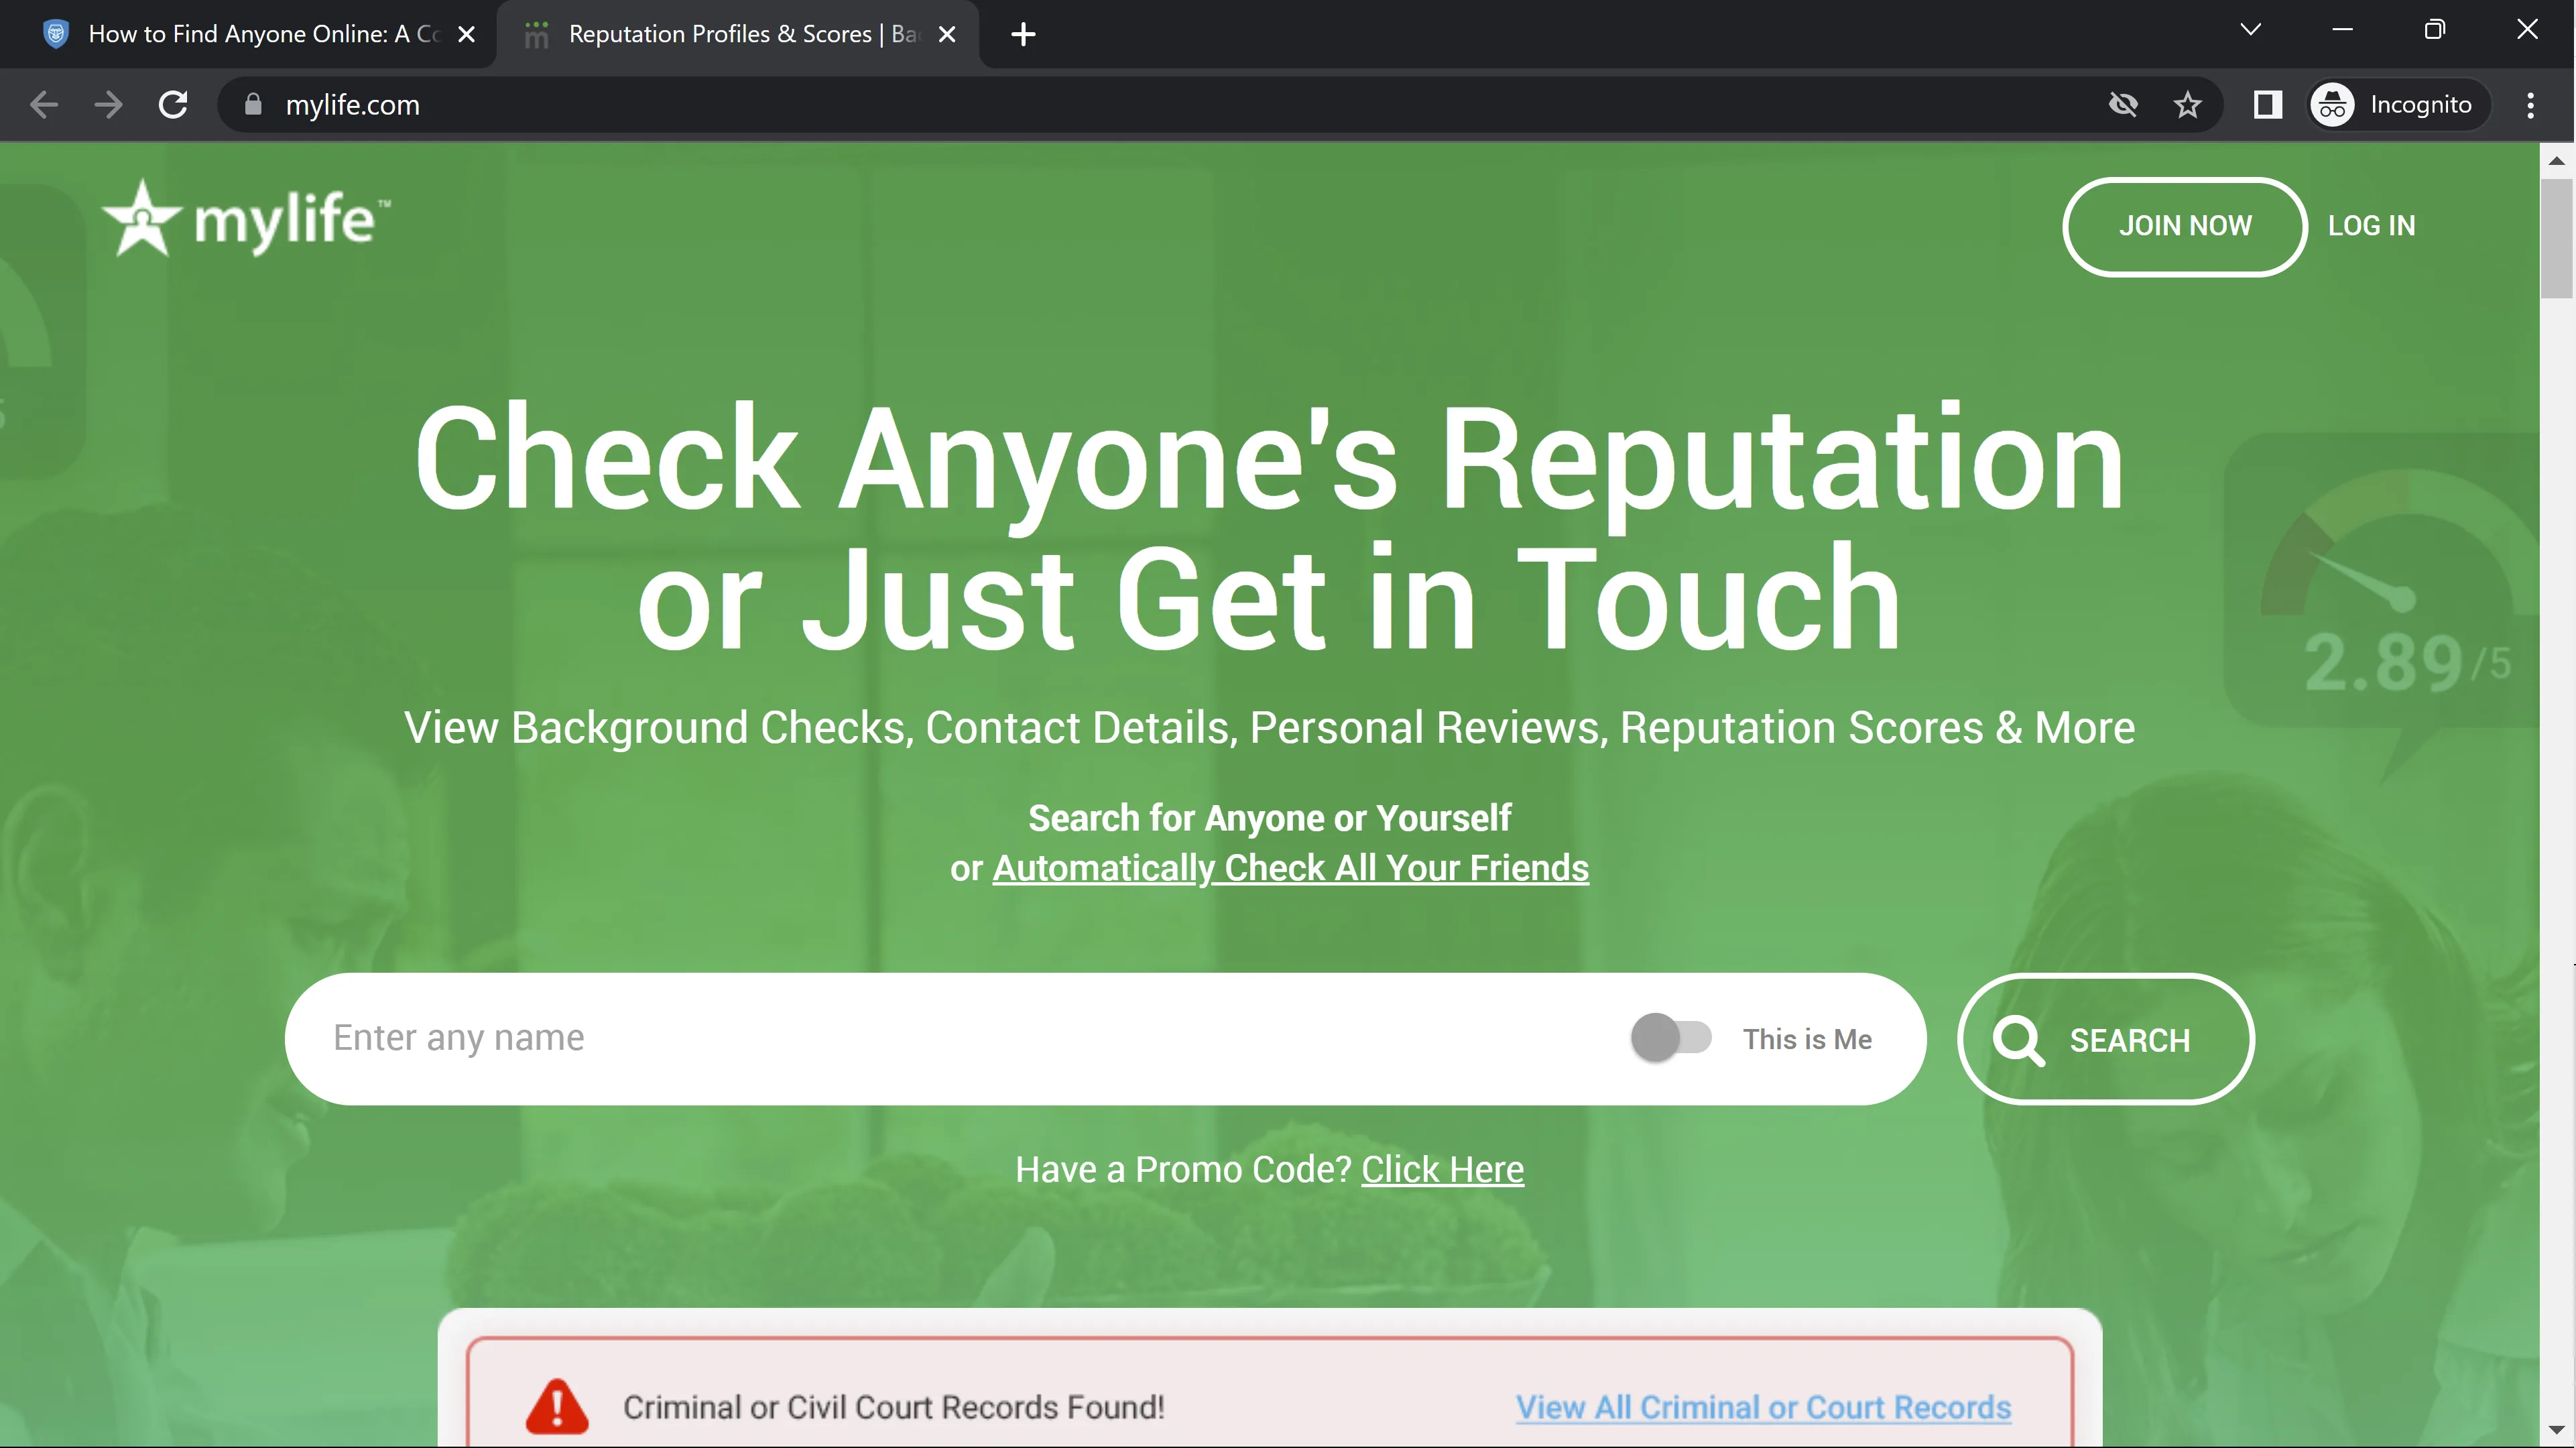Viewport: 2576px width, 1448px height.
Task: Click the mylife star logo
Action: pyautogui.click(x=143, y=218)
